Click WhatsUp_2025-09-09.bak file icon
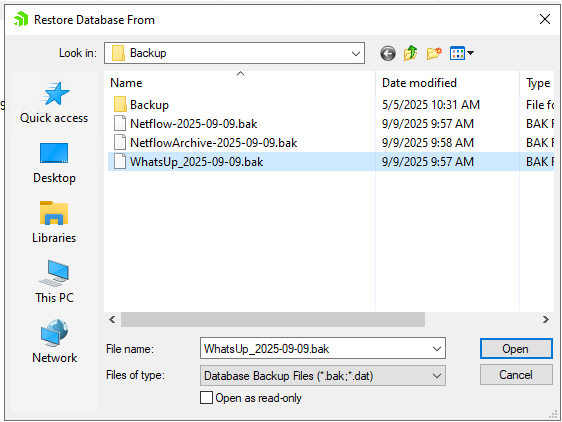 [120, 162]
